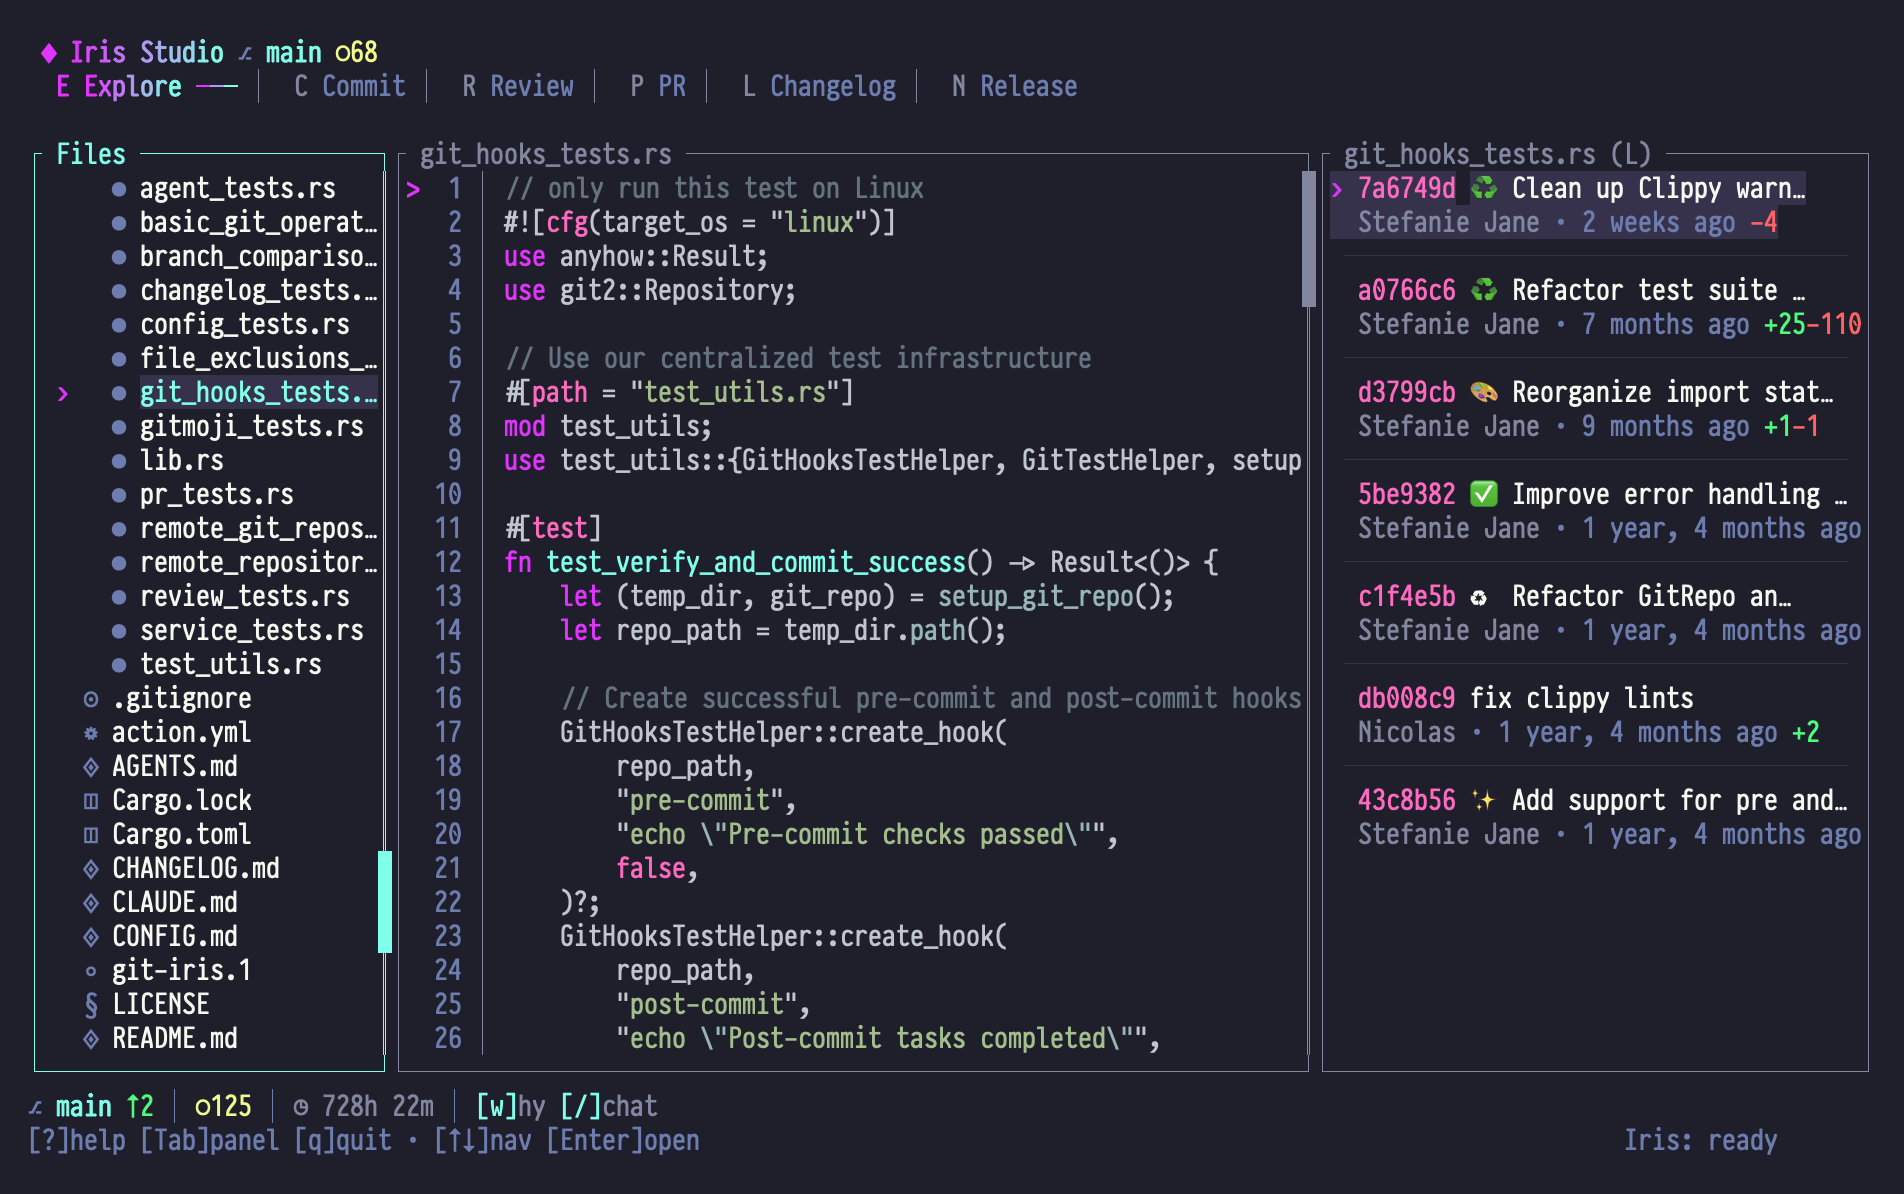The width and height of the screenshot is (1904, 1194).
Task: Click the [w]hy shortcut in status bar
Action: [510, 1107]
